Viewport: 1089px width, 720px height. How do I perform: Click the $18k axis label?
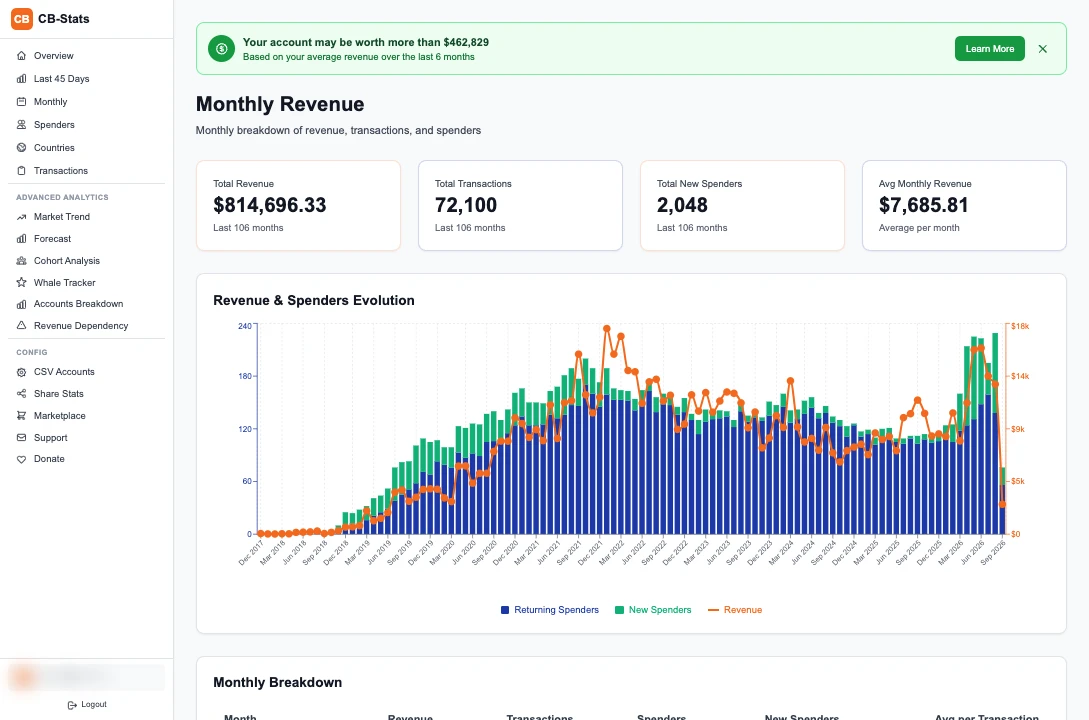1020,326
